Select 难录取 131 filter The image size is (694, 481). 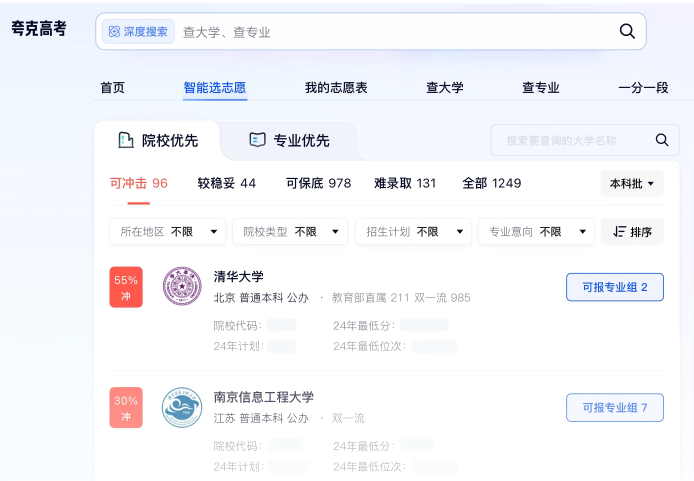[405, 183]
